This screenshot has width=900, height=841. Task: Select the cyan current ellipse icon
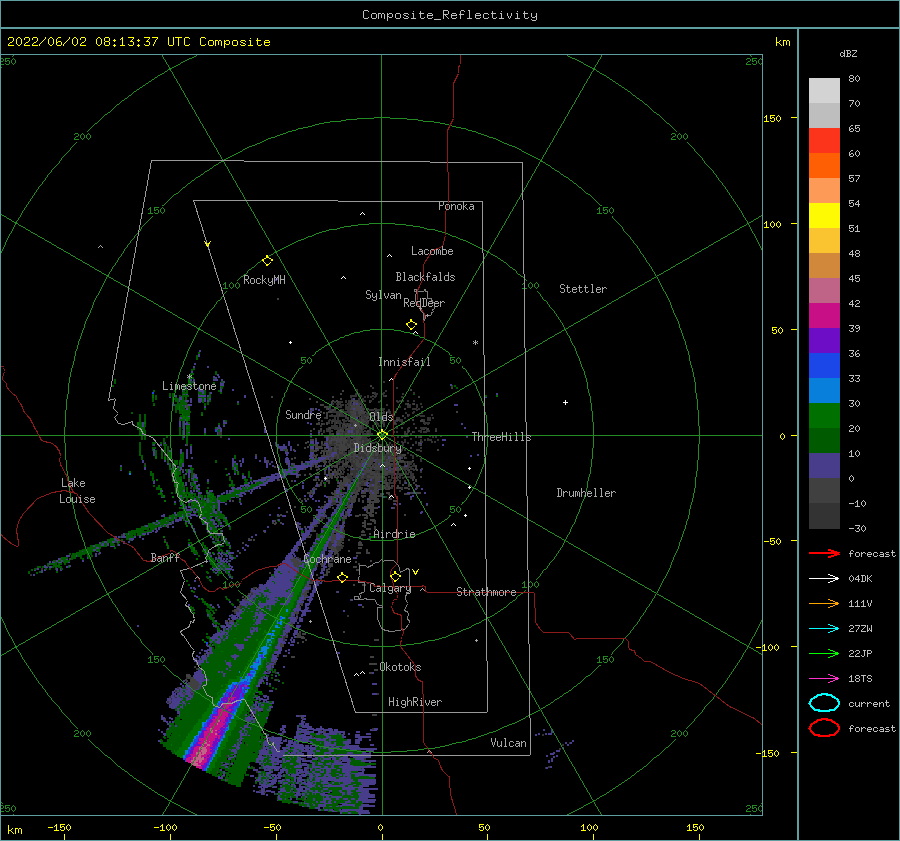coord(824,703)
